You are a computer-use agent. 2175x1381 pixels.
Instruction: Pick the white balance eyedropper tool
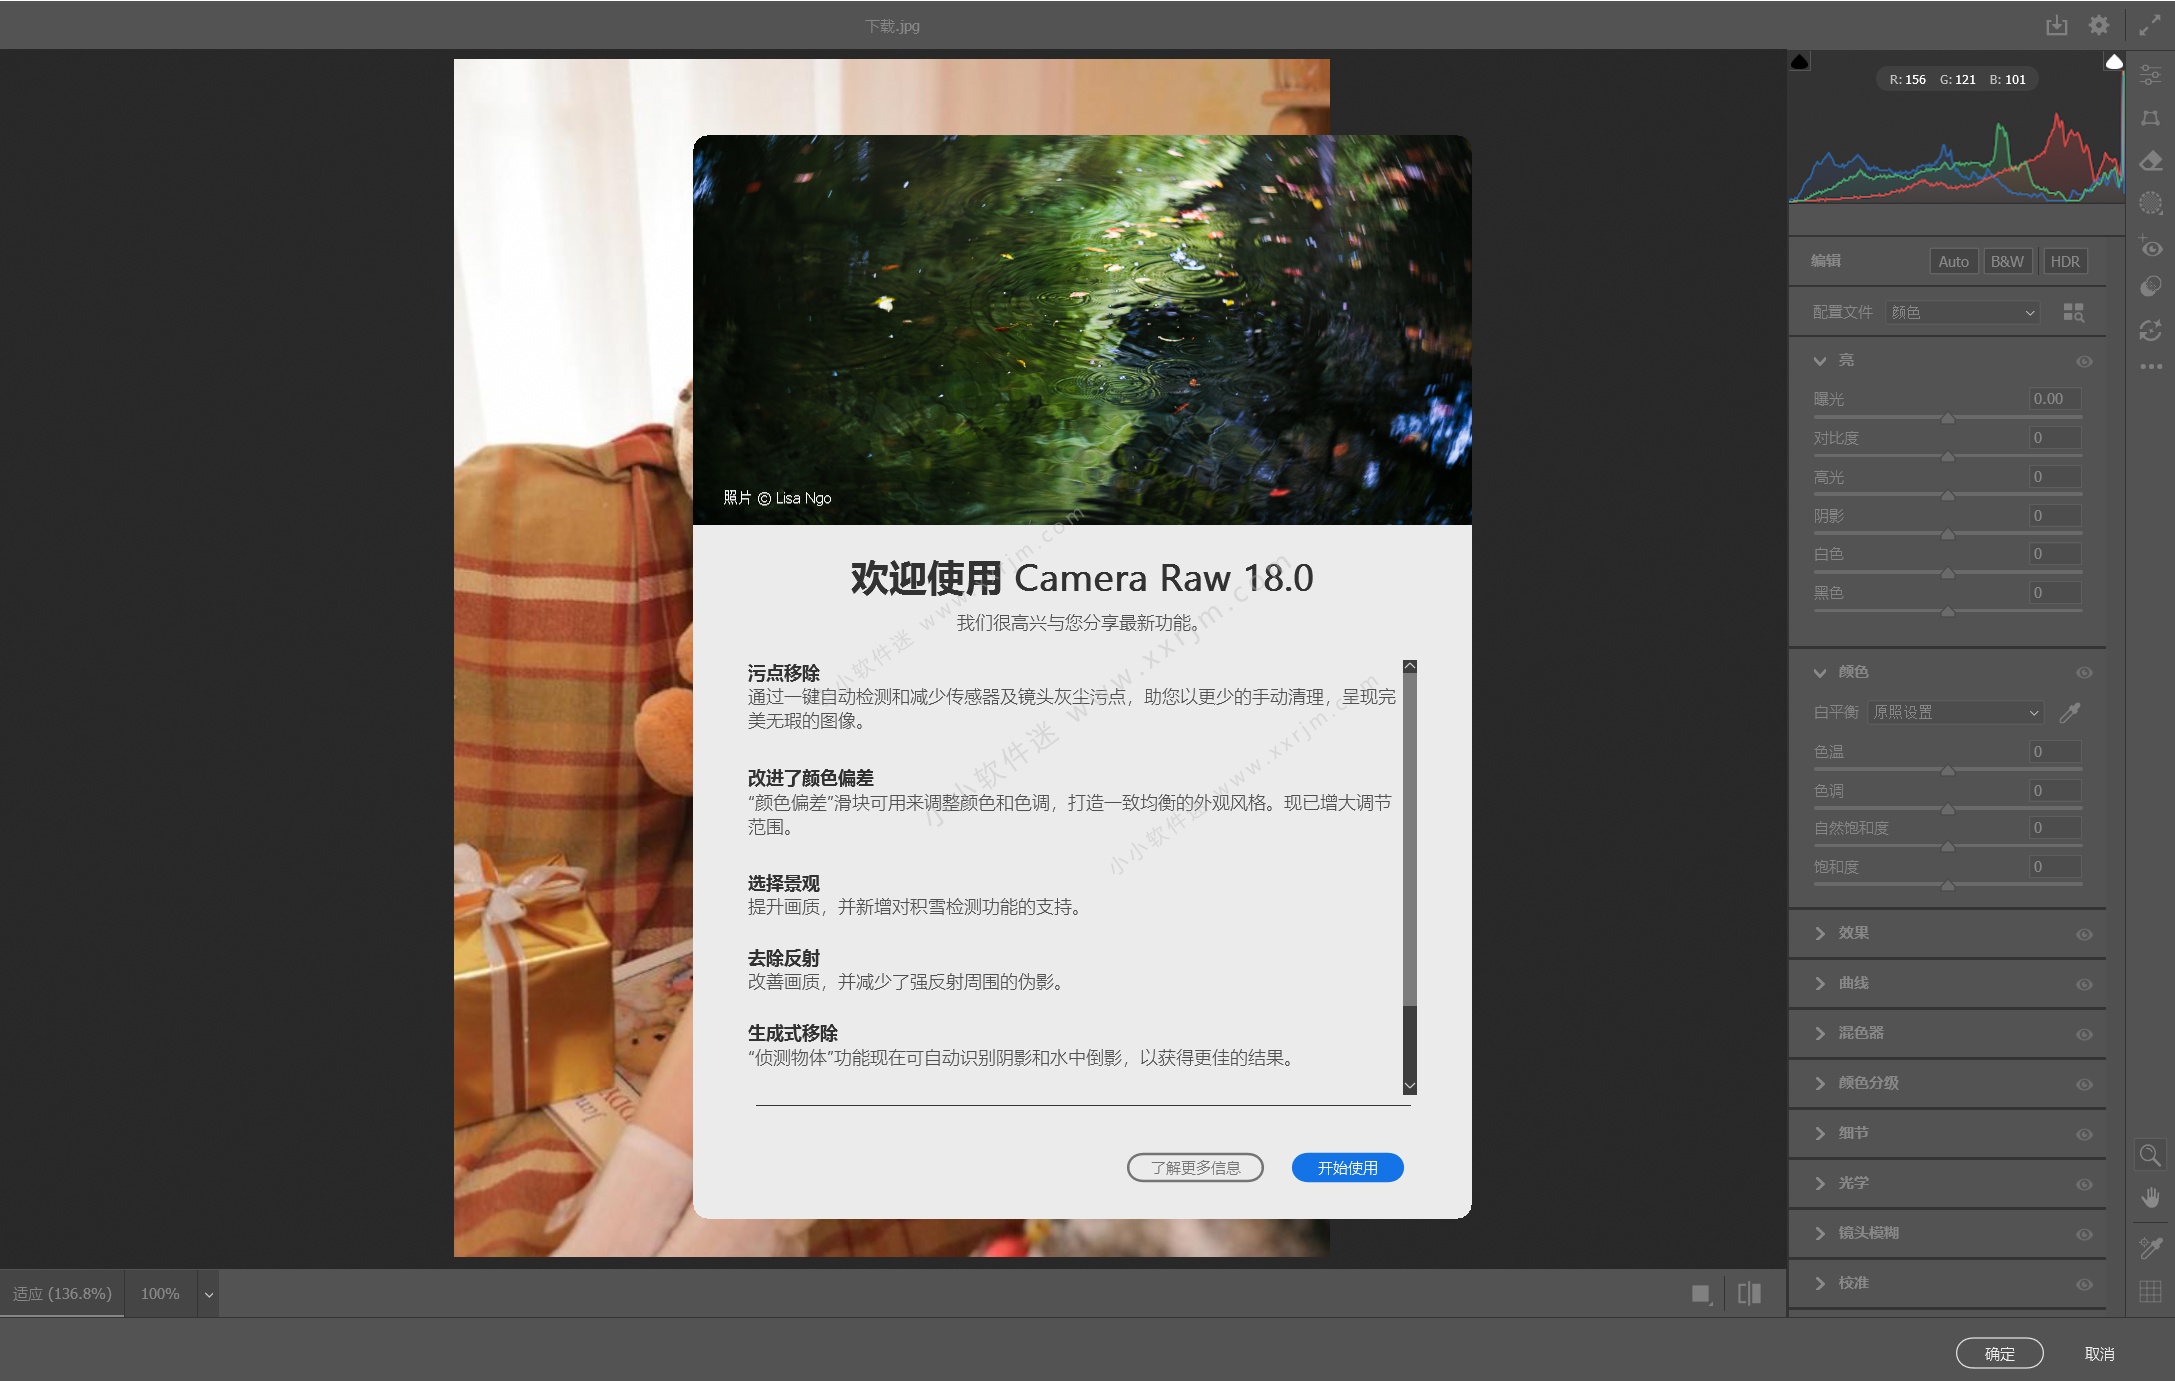(2070, 712)
